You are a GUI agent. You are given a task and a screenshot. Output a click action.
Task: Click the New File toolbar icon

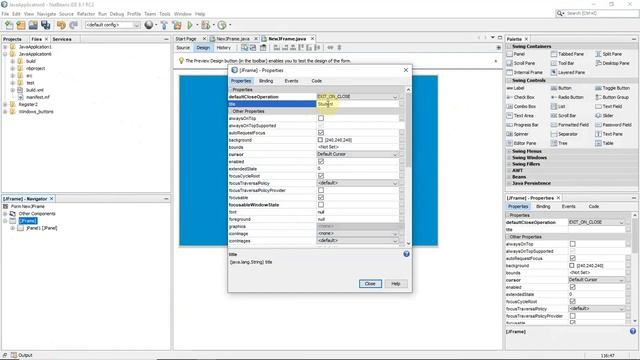pyautogui.click(x=9, y=25)
